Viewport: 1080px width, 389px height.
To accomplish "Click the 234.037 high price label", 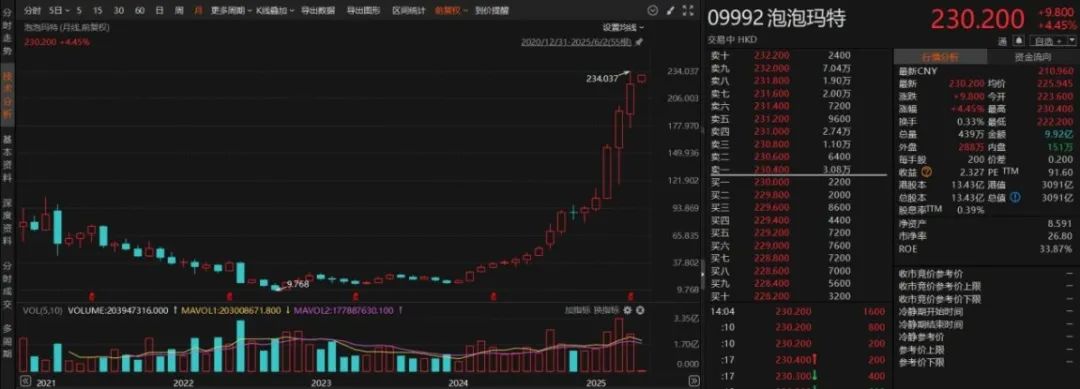I will [x=602, y=79].
